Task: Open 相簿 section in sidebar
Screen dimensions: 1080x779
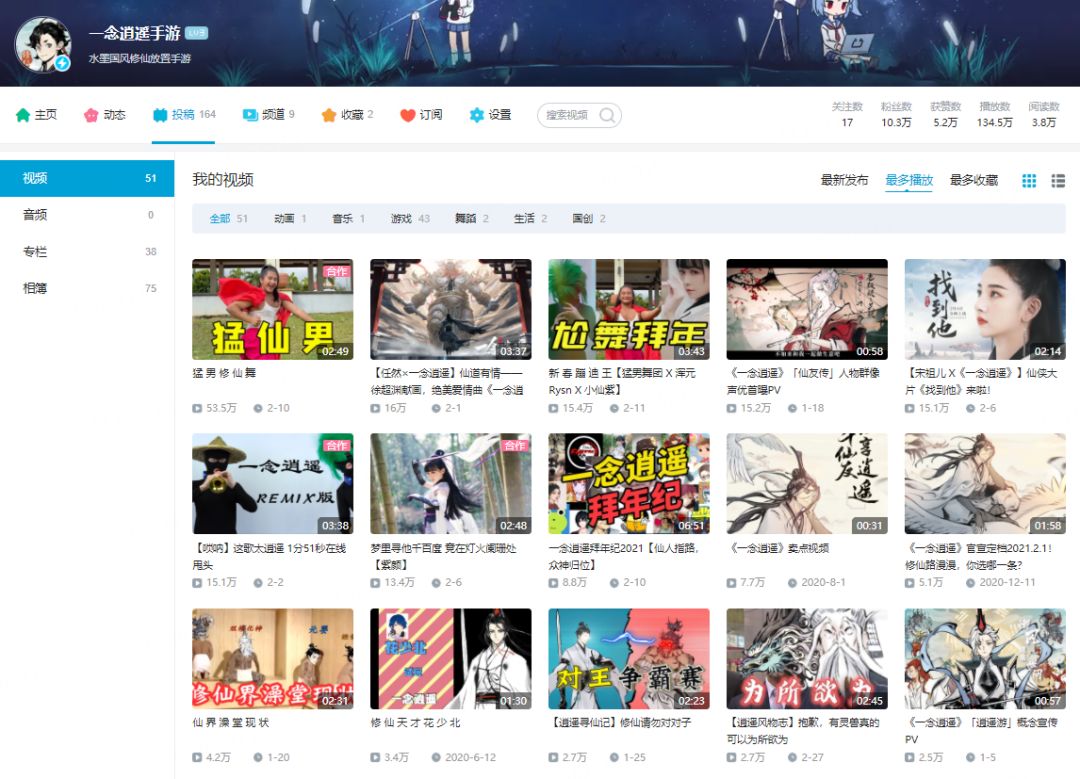Action: [x=35, y=288]
